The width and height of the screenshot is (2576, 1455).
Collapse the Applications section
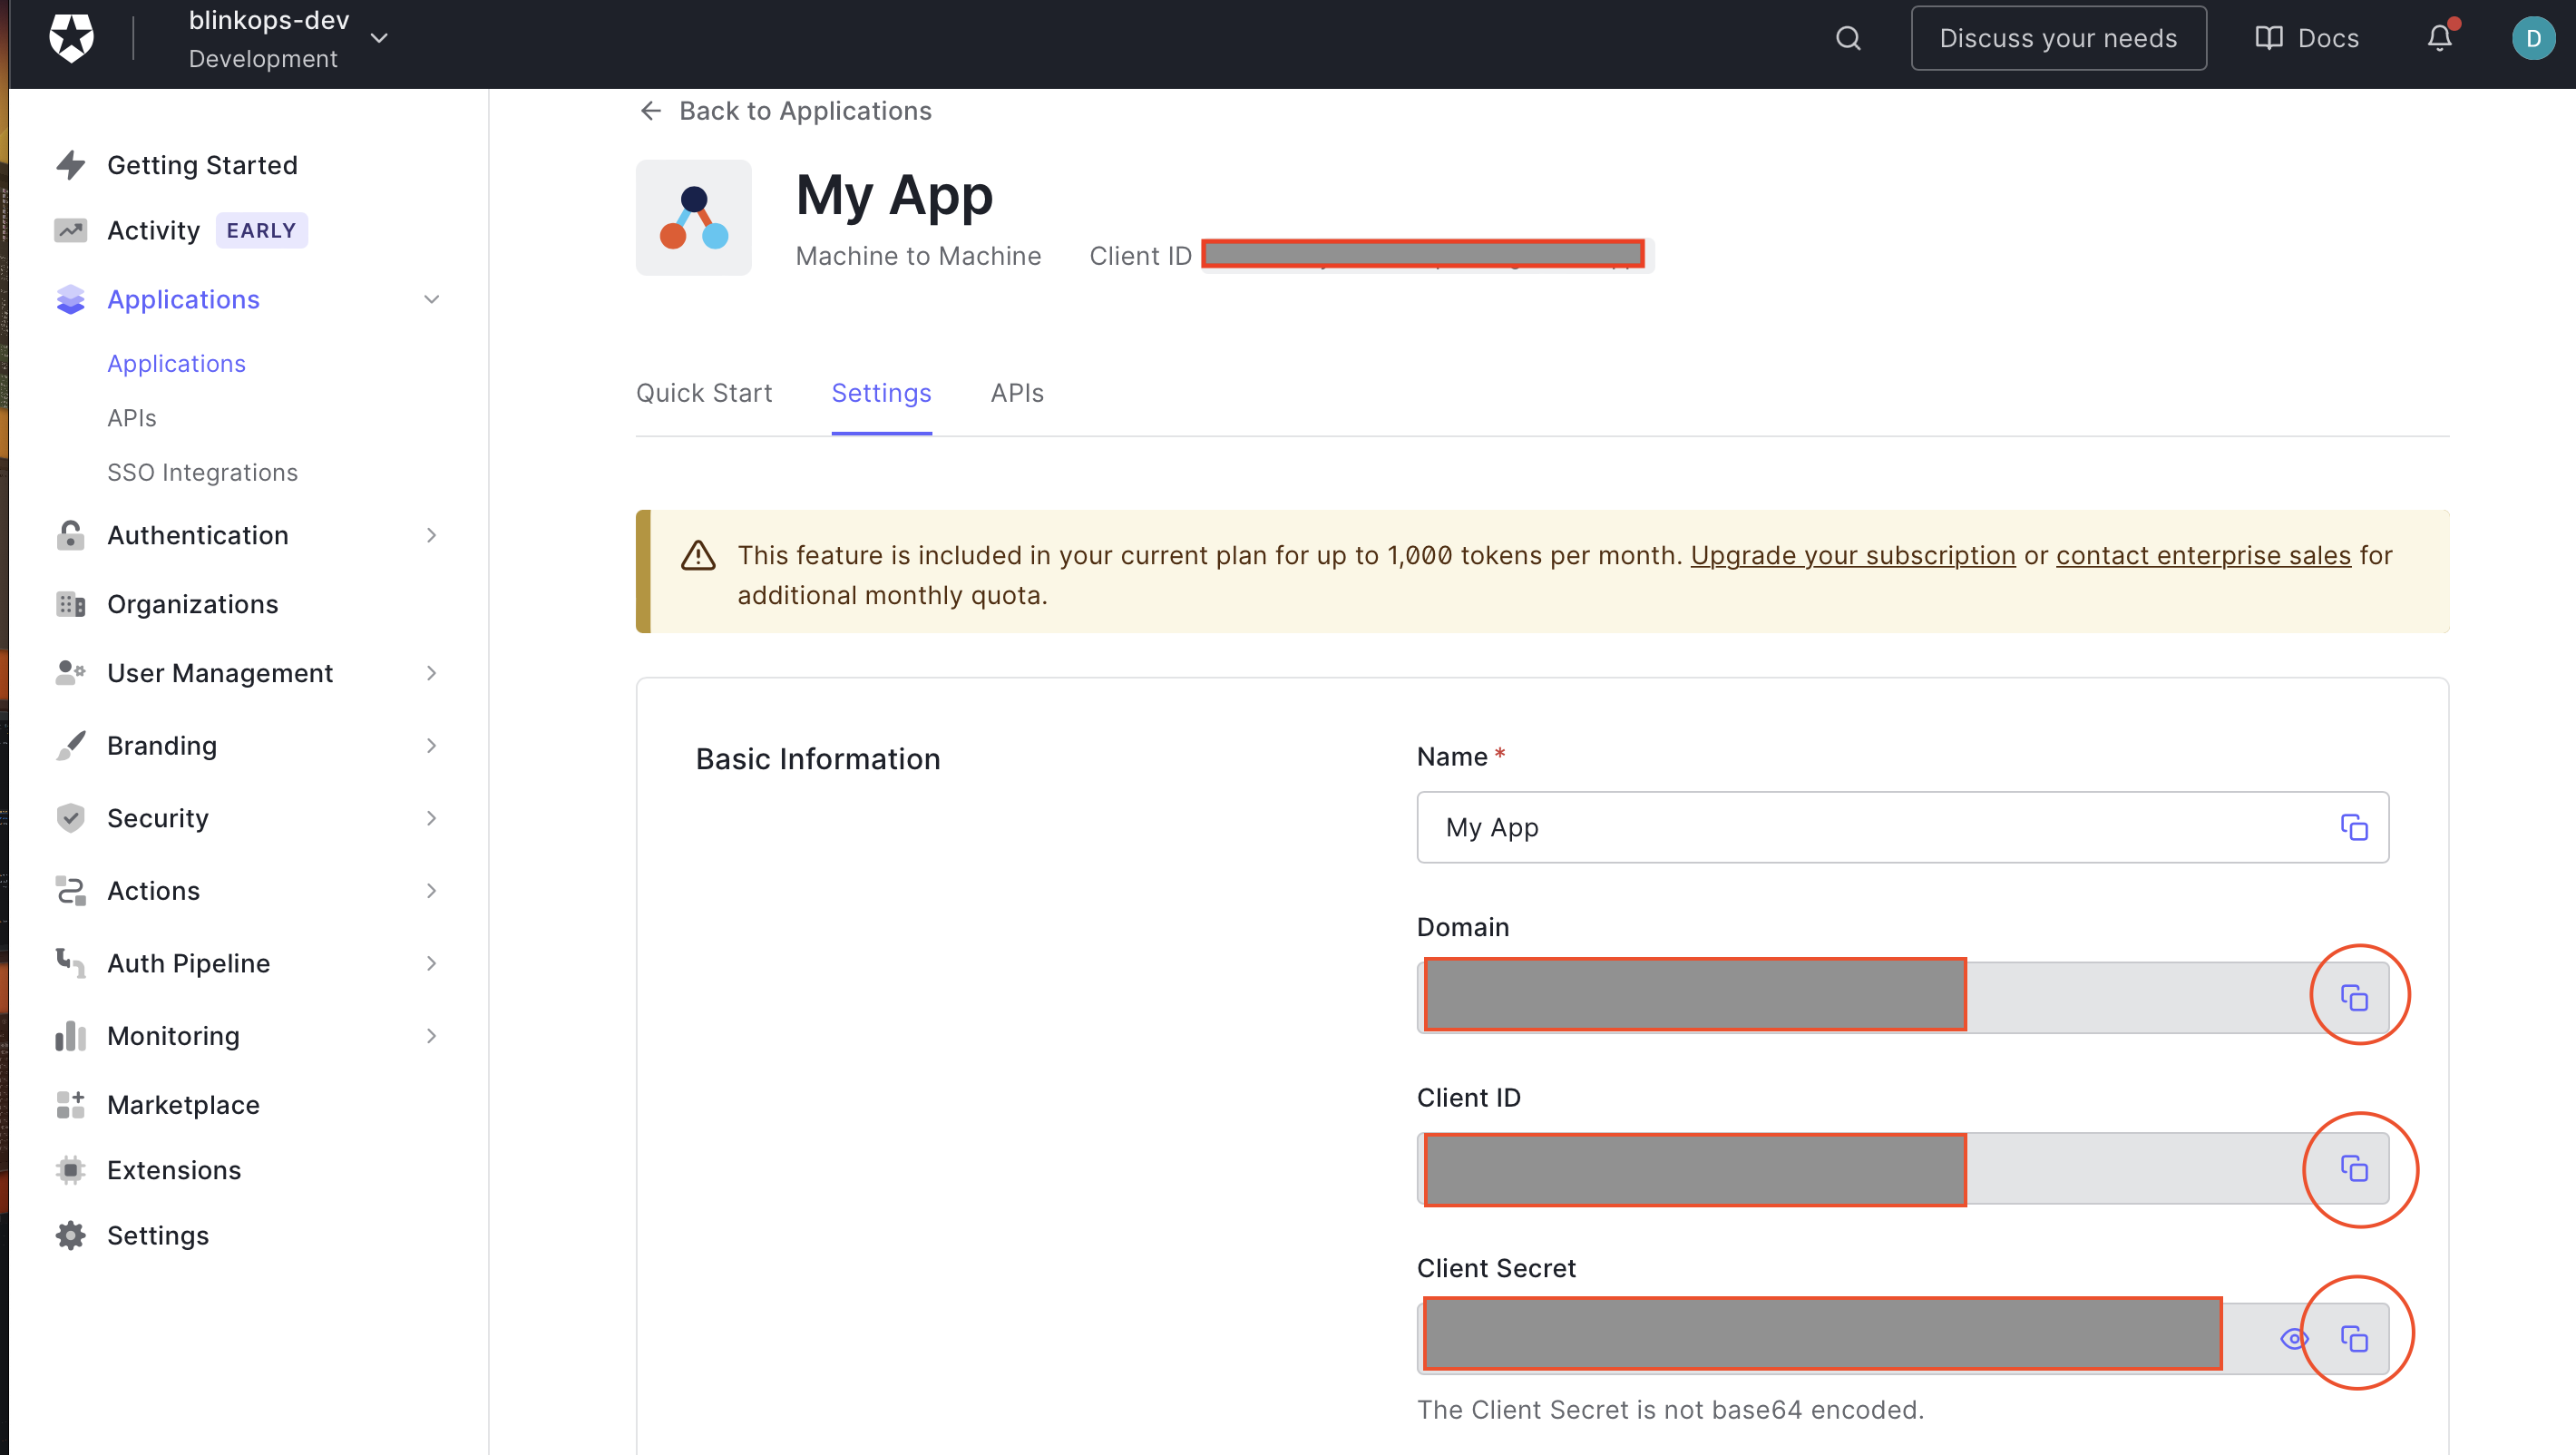pyautogui.click(x=431, y=299)
